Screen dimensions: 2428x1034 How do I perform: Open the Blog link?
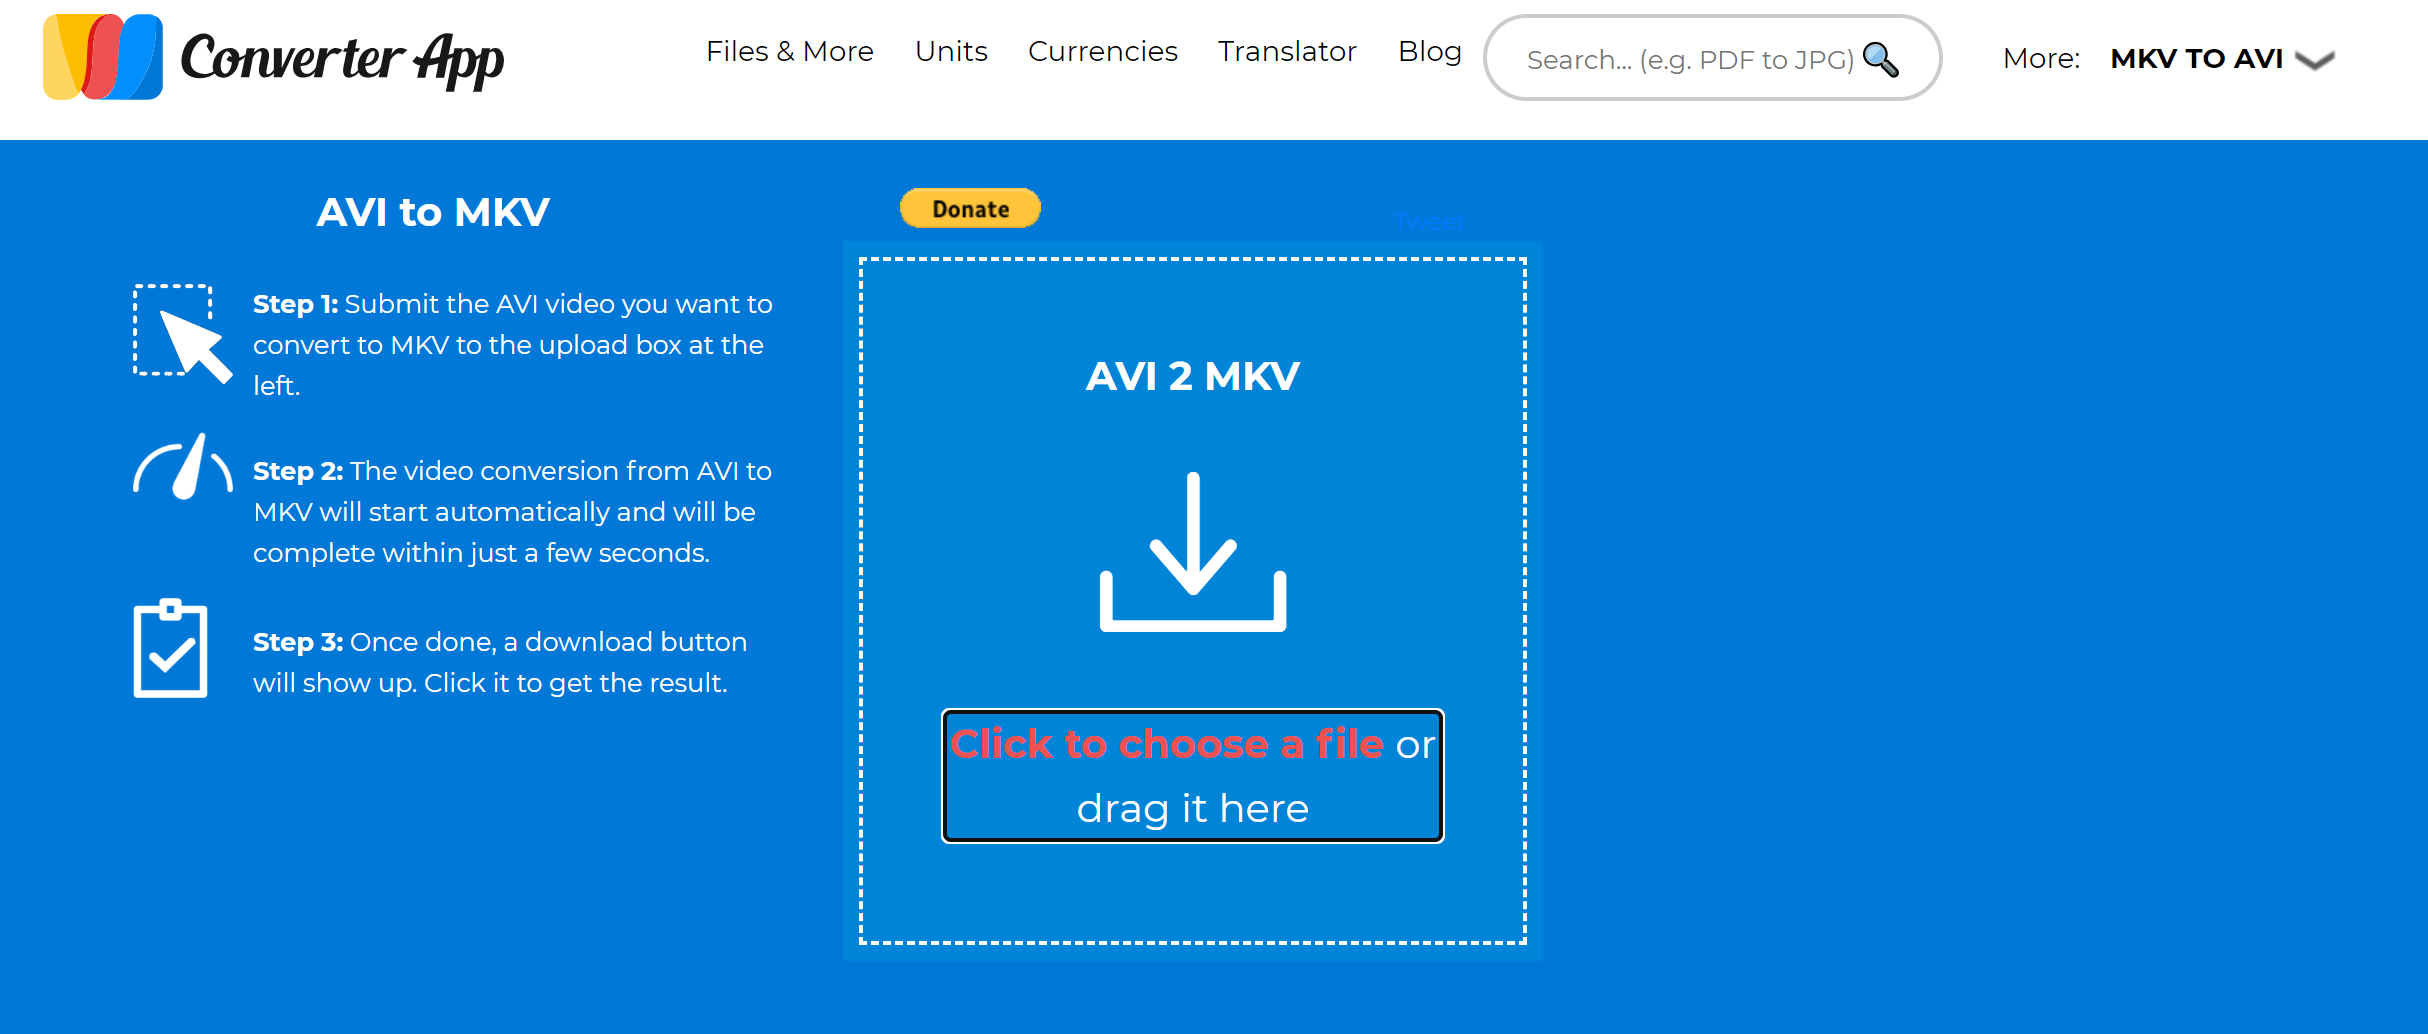coord(1429,51)
